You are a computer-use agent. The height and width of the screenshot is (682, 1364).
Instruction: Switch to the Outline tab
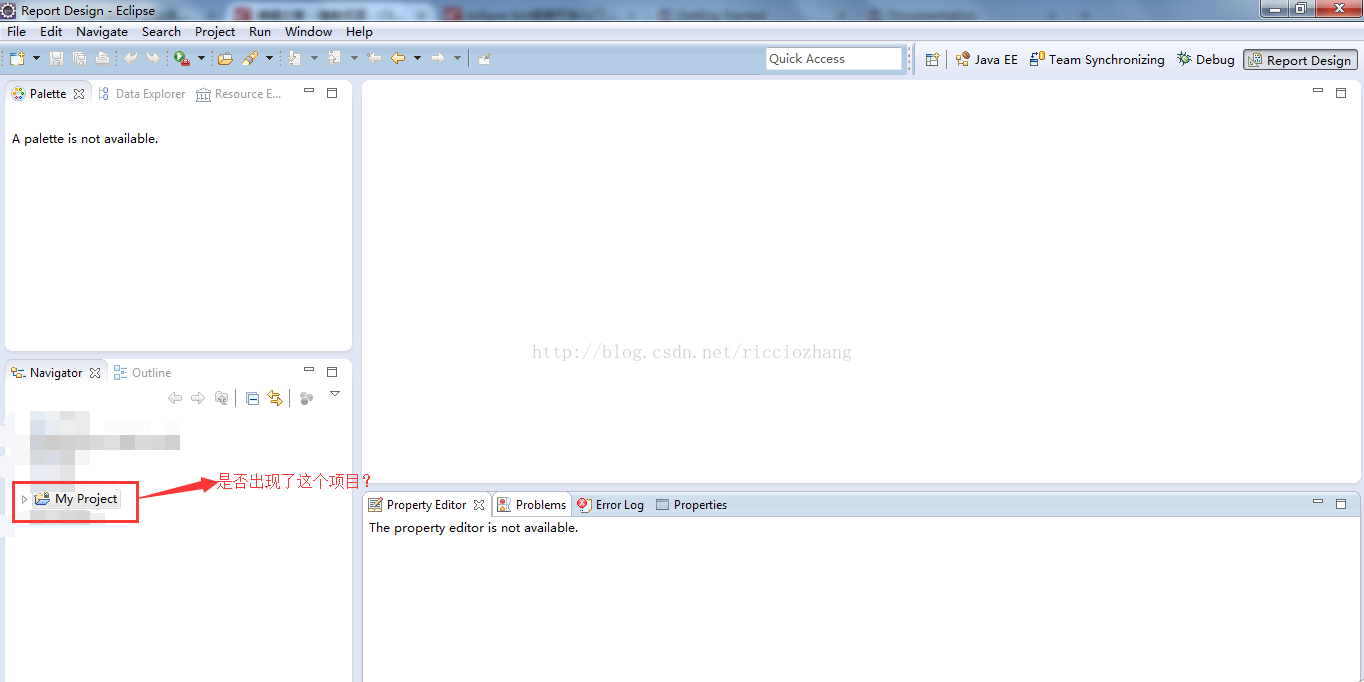[x=142, y=373]
